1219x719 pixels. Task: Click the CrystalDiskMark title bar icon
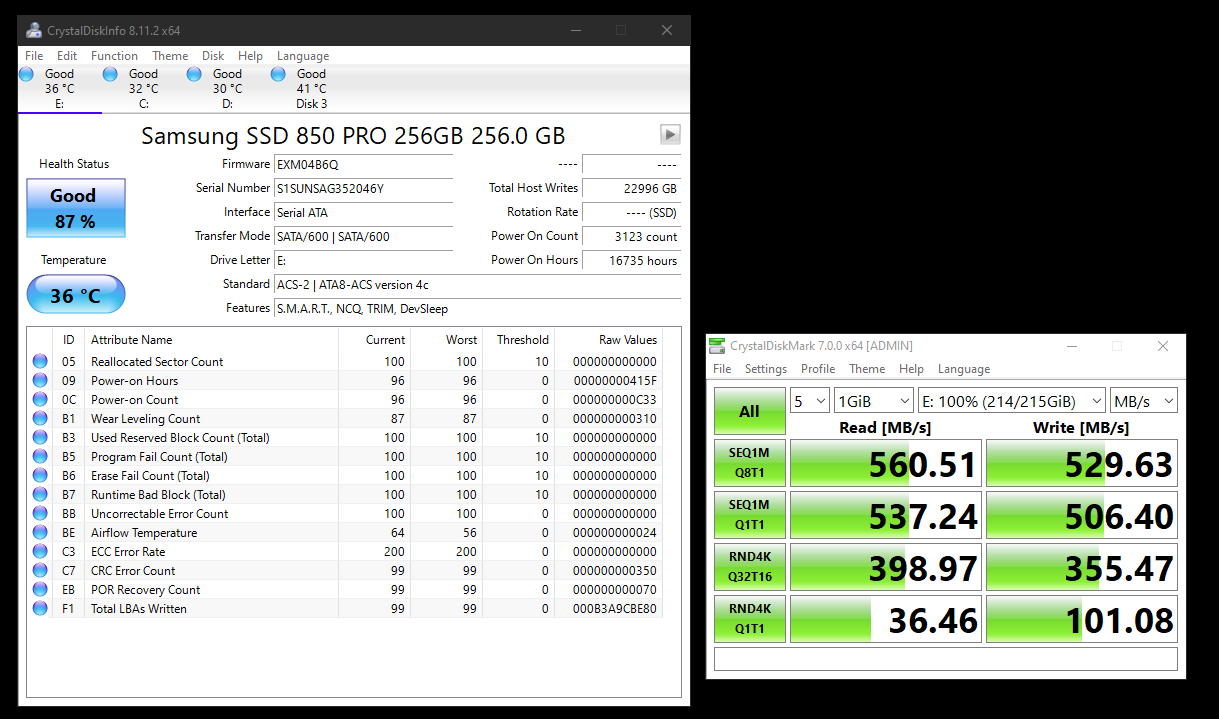click(x=717, y=346)
